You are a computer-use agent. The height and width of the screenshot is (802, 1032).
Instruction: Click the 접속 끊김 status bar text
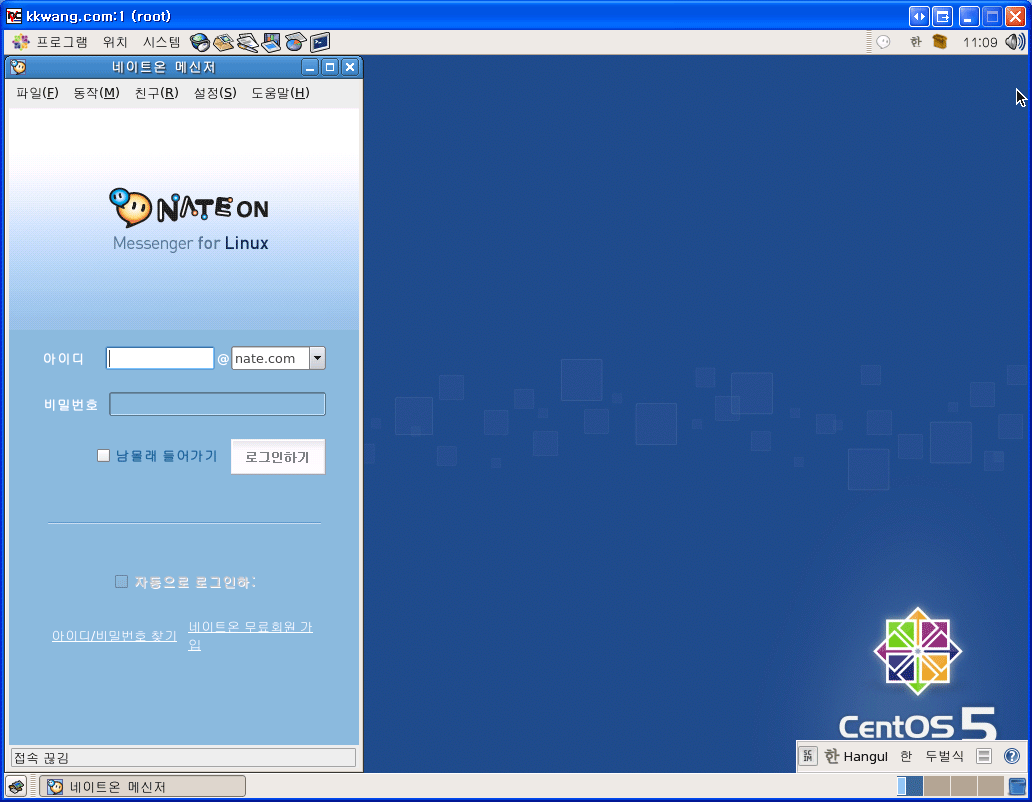[41, 758]
